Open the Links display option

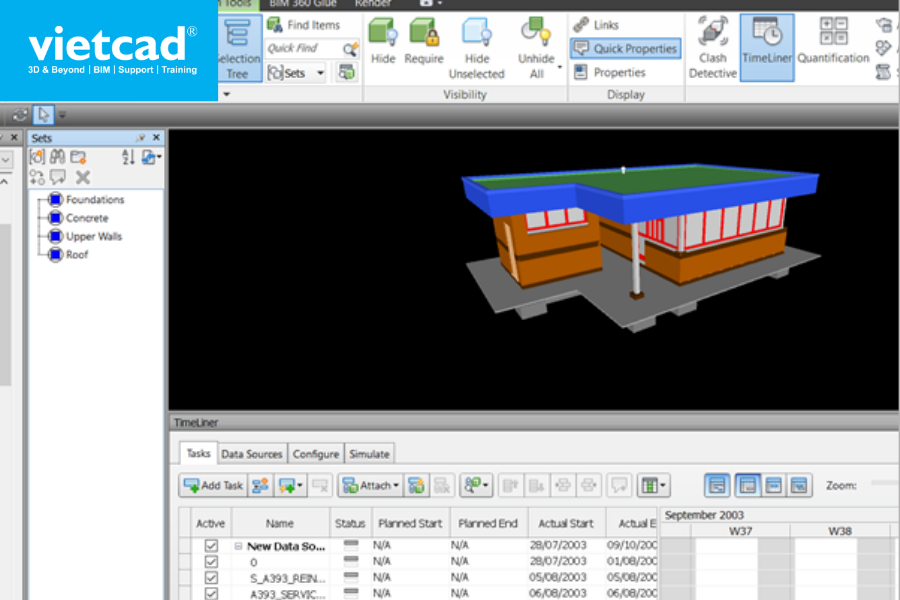click(x=597, y=25)
